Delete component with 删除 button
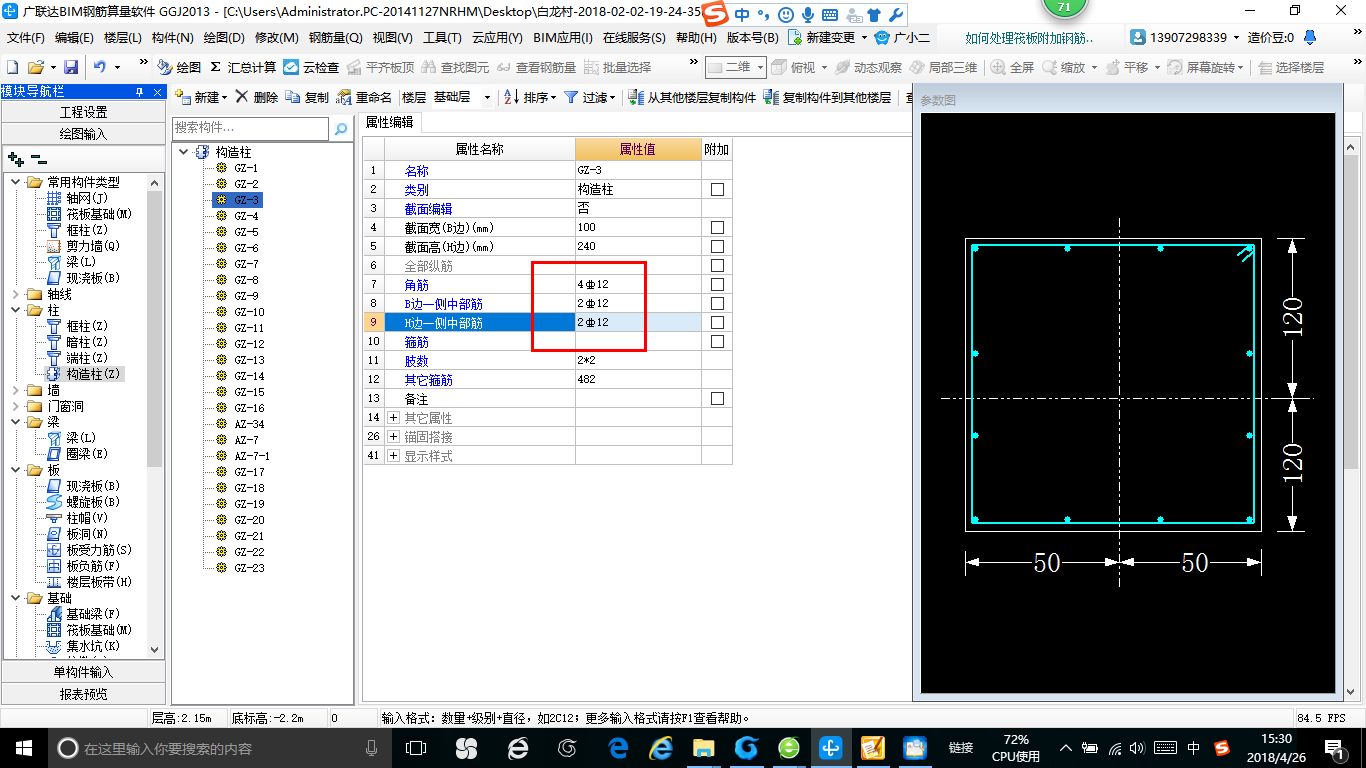This screenshot has width=1366, height=768. [257, 97]
